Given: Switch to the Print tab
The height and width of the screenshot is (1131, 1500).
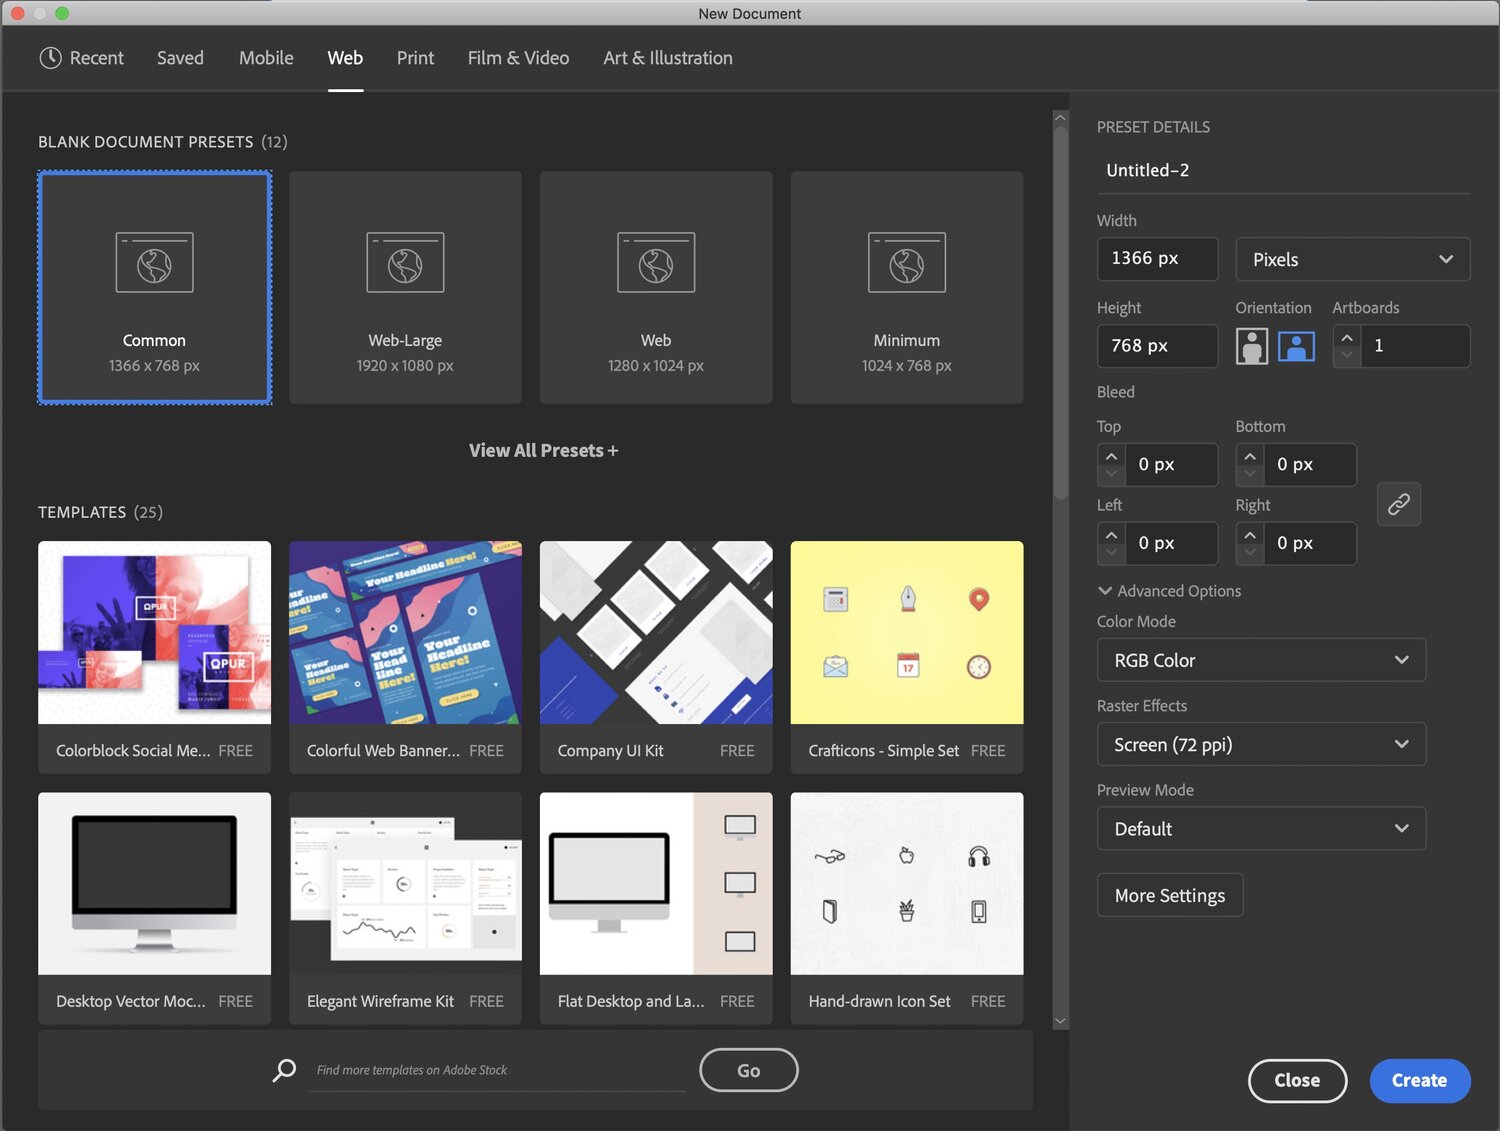Looking at the screenshot, I should (415, 58).
